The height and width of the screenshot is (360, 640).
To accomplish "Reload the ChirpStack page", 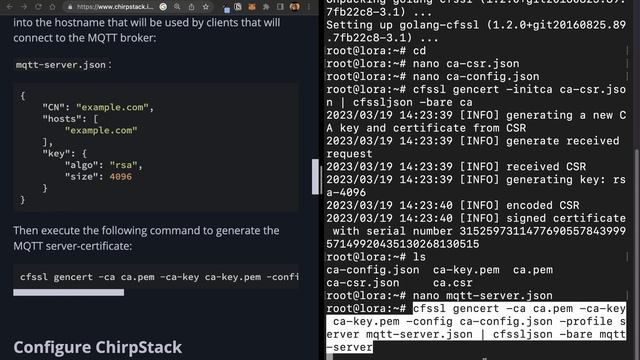I will tap(38, 7).
